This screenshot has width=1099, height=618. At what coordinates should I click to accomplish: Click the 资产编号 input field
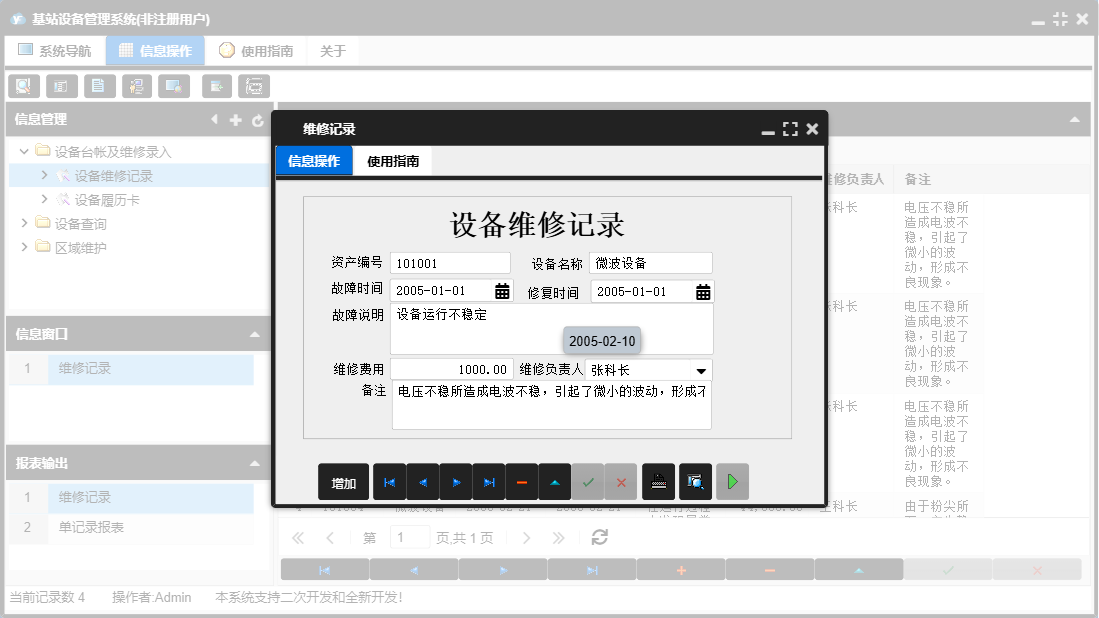pyautogui.click(x=449, y=262)
